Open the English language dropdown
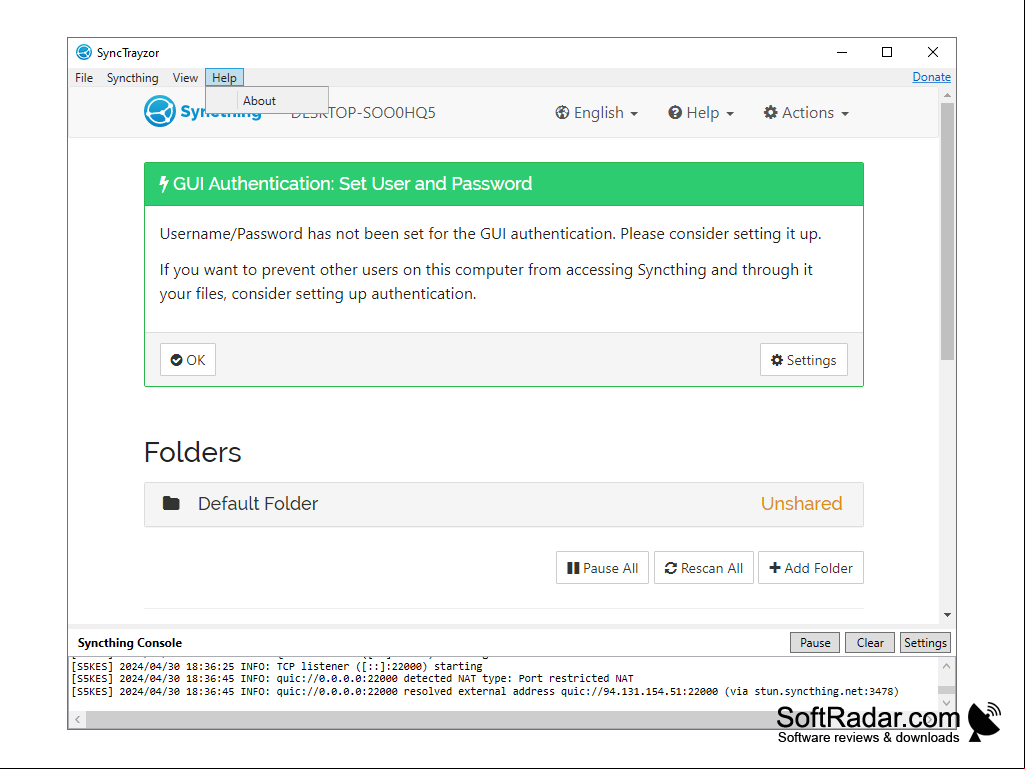 pos(596,112)
